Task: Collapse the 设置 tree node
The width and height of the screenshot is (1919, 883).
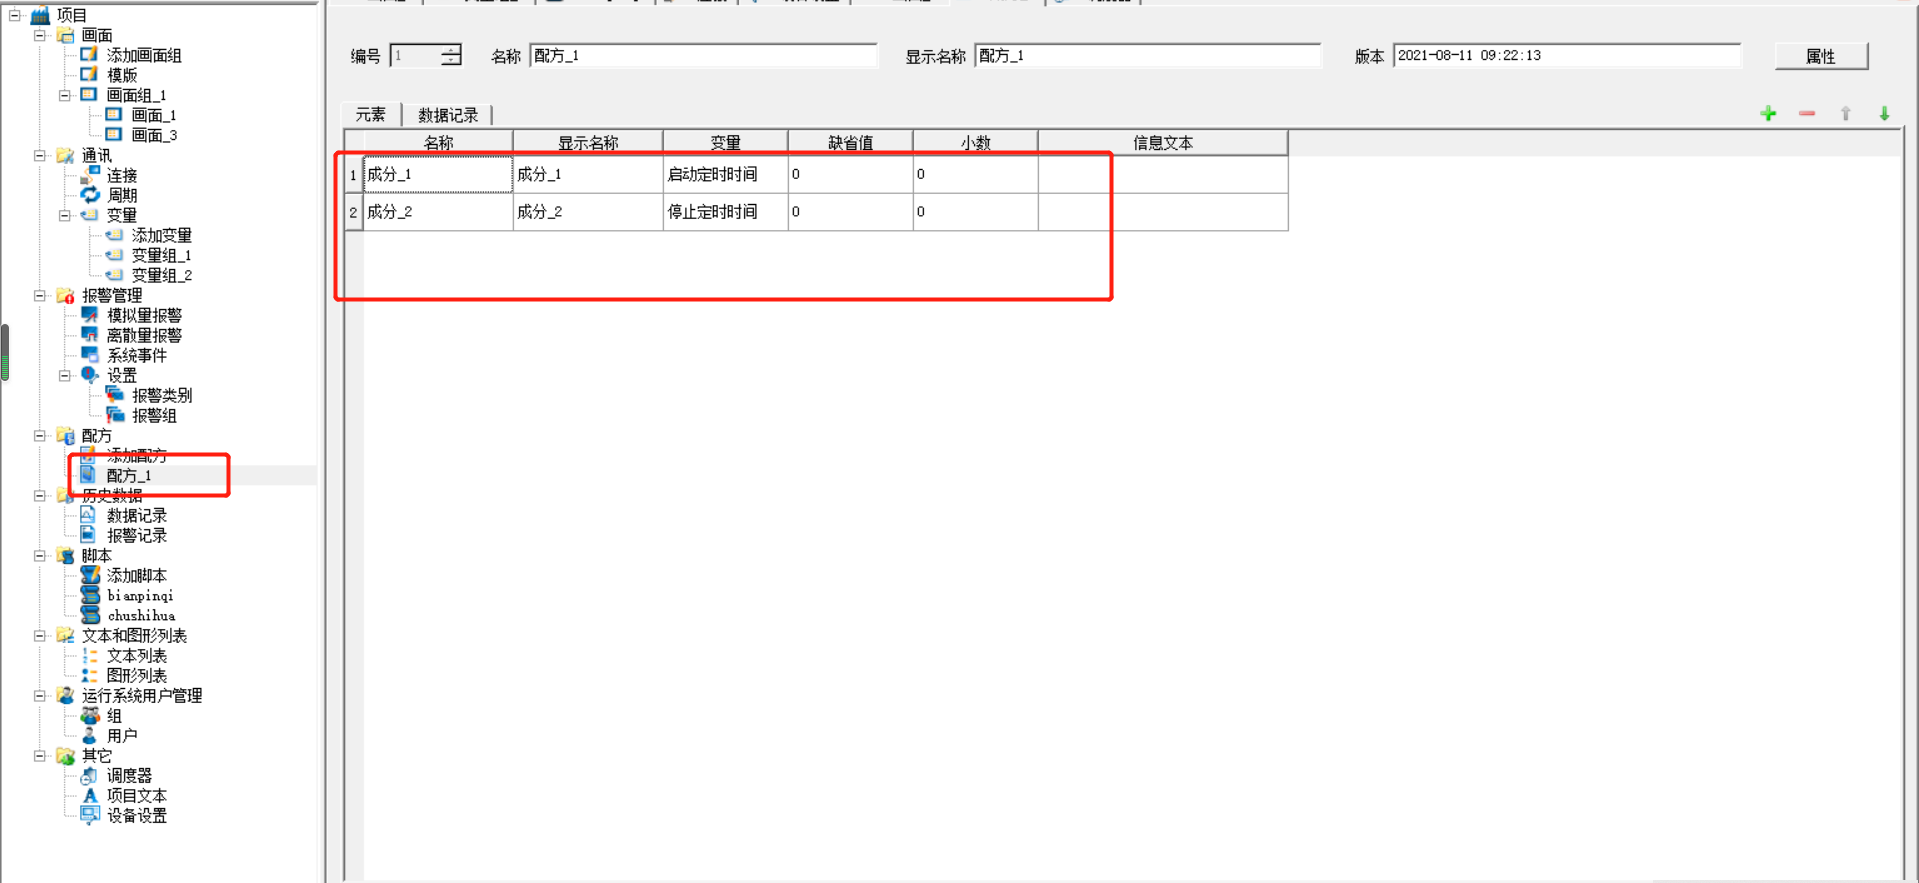Action: click(x=65, y=375)
